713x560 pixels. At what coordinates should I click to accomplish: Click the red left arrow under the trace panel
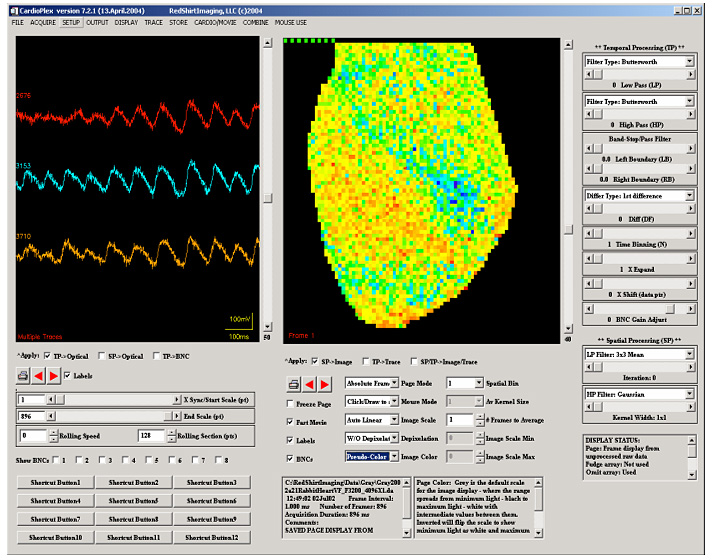tap(40, 376)
